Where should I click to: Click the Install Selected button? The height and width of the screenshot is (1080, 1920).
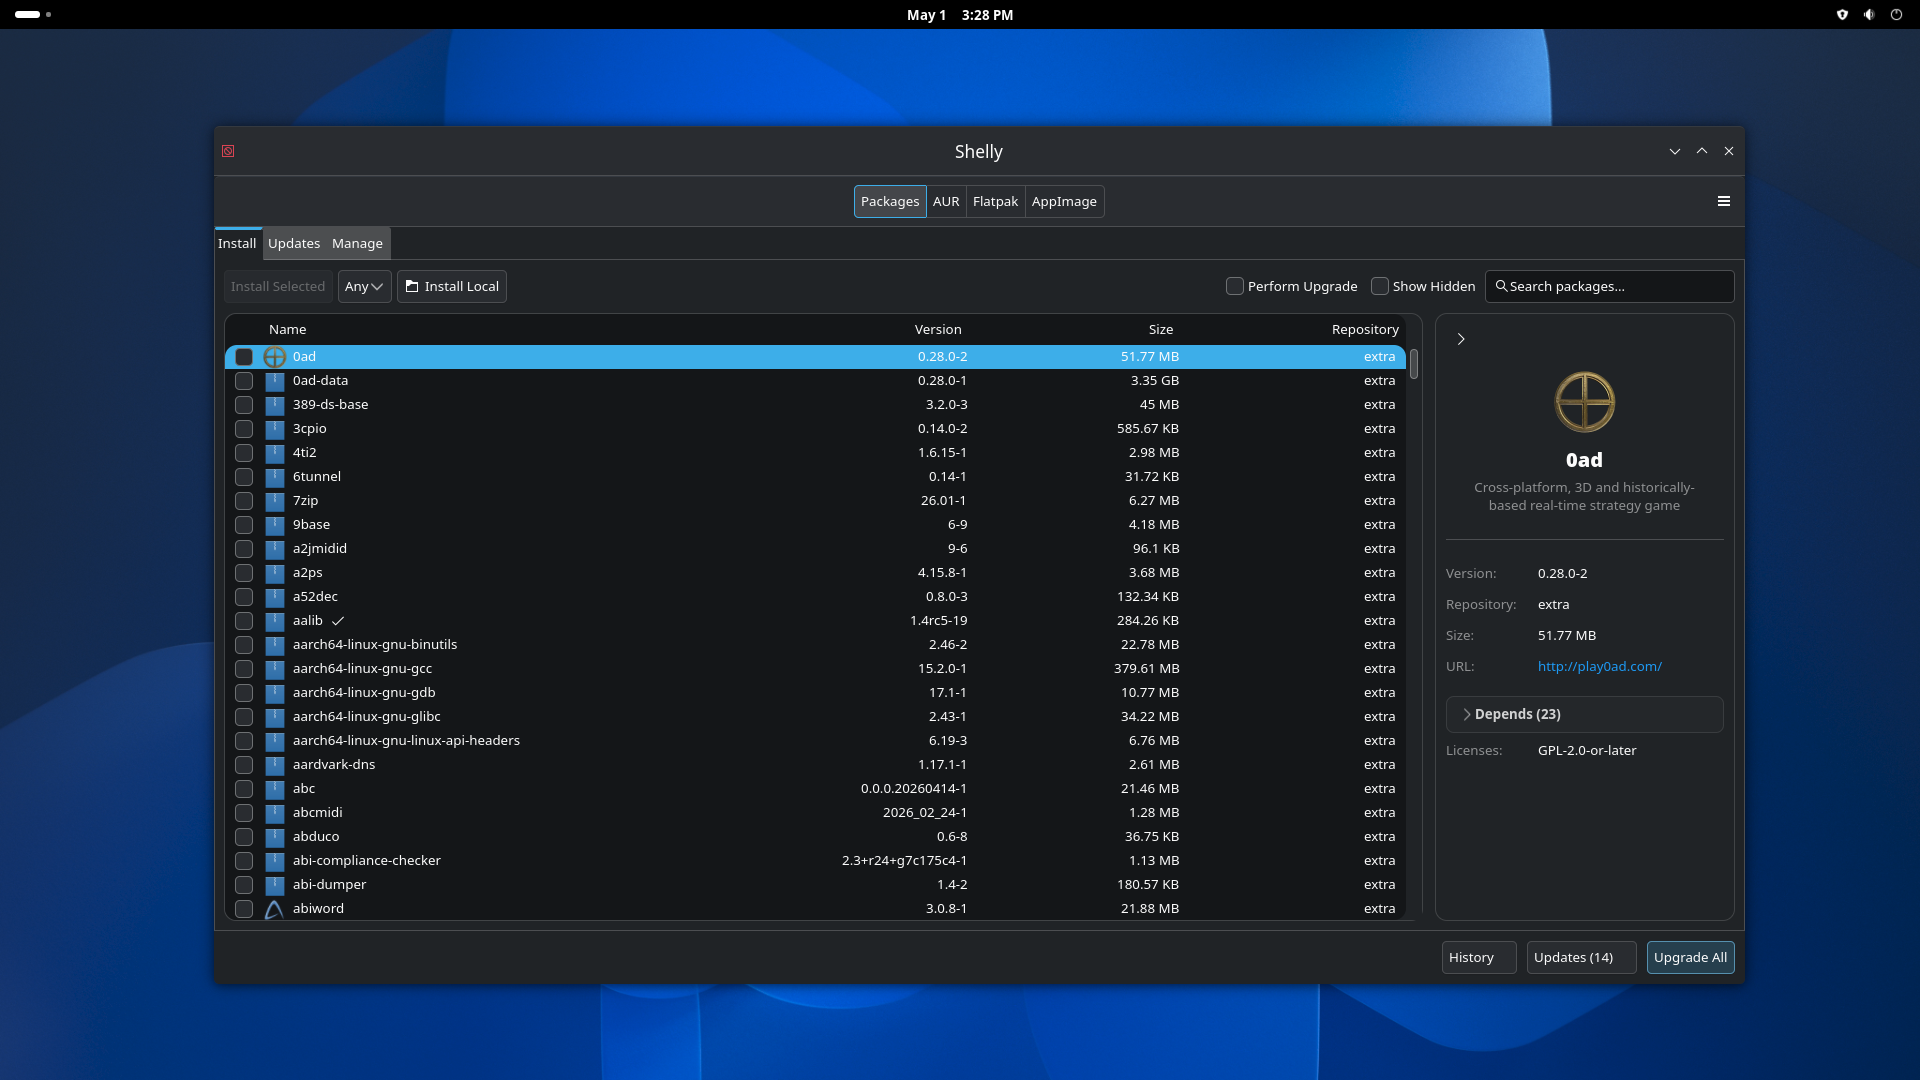278,286
